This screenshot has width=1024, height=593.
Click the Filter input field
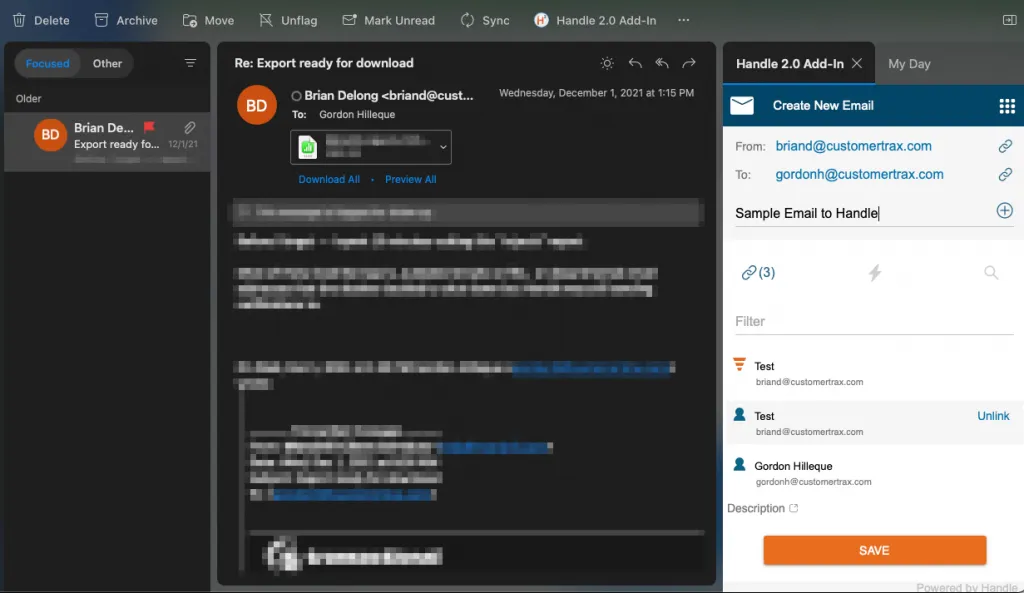tap(874, 321)
